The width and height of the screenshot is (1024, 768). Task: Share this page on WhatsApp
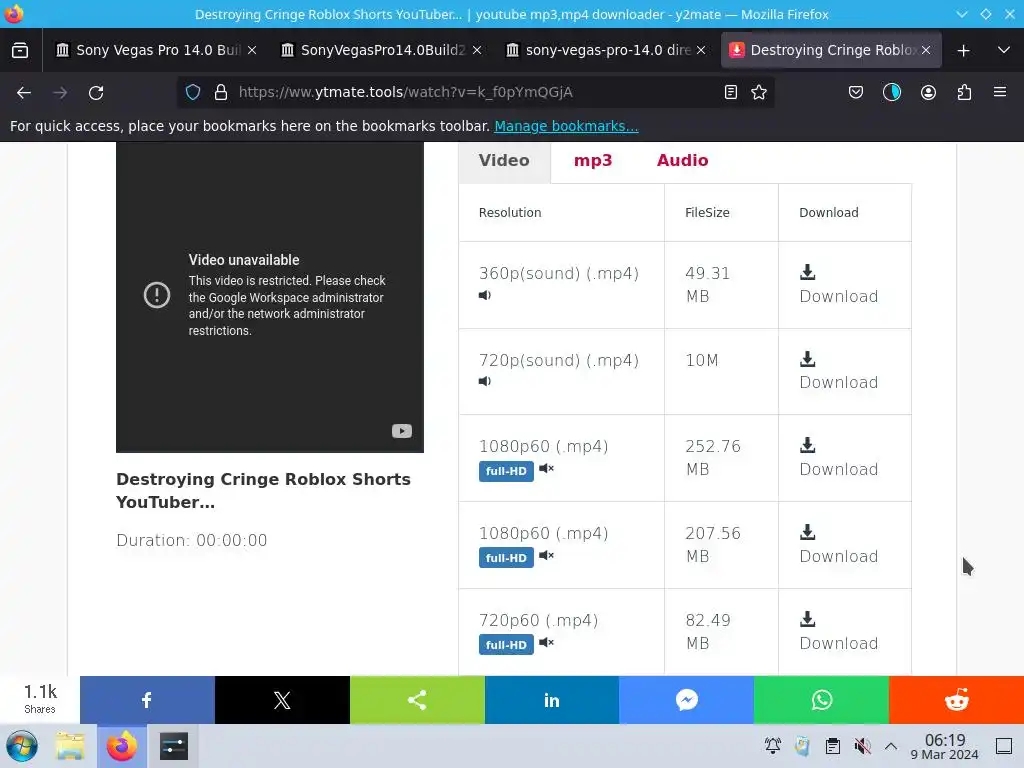(822, 700)
